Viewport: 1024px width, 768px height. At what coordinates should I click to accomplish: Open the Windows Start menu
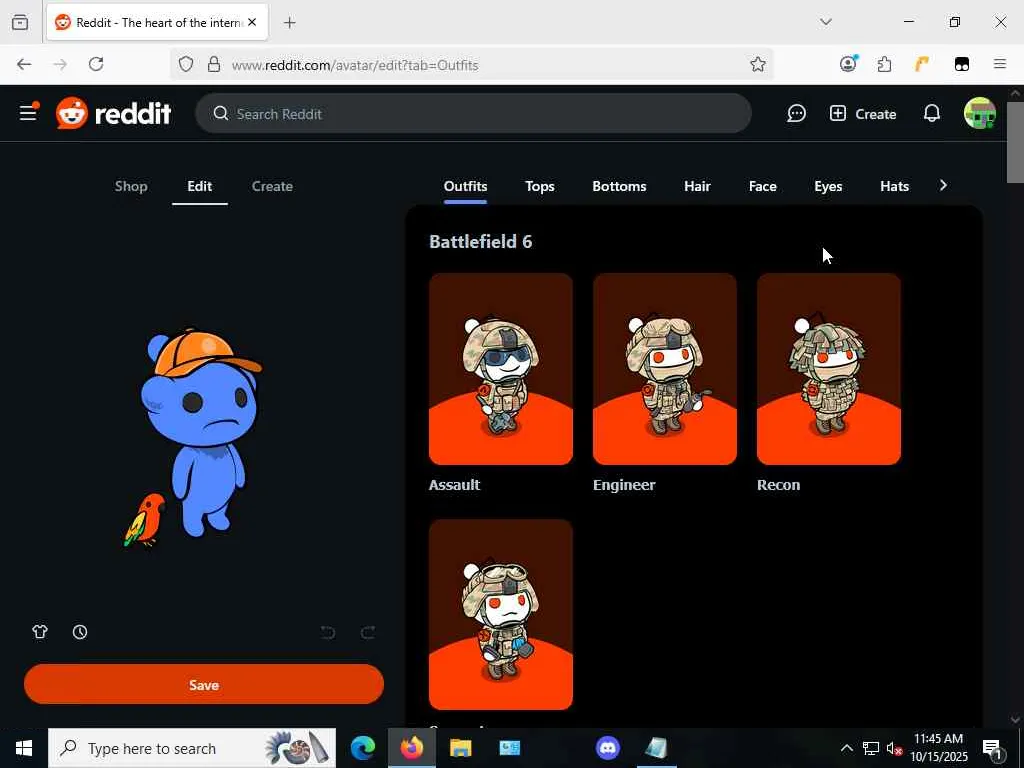(24, 748)
